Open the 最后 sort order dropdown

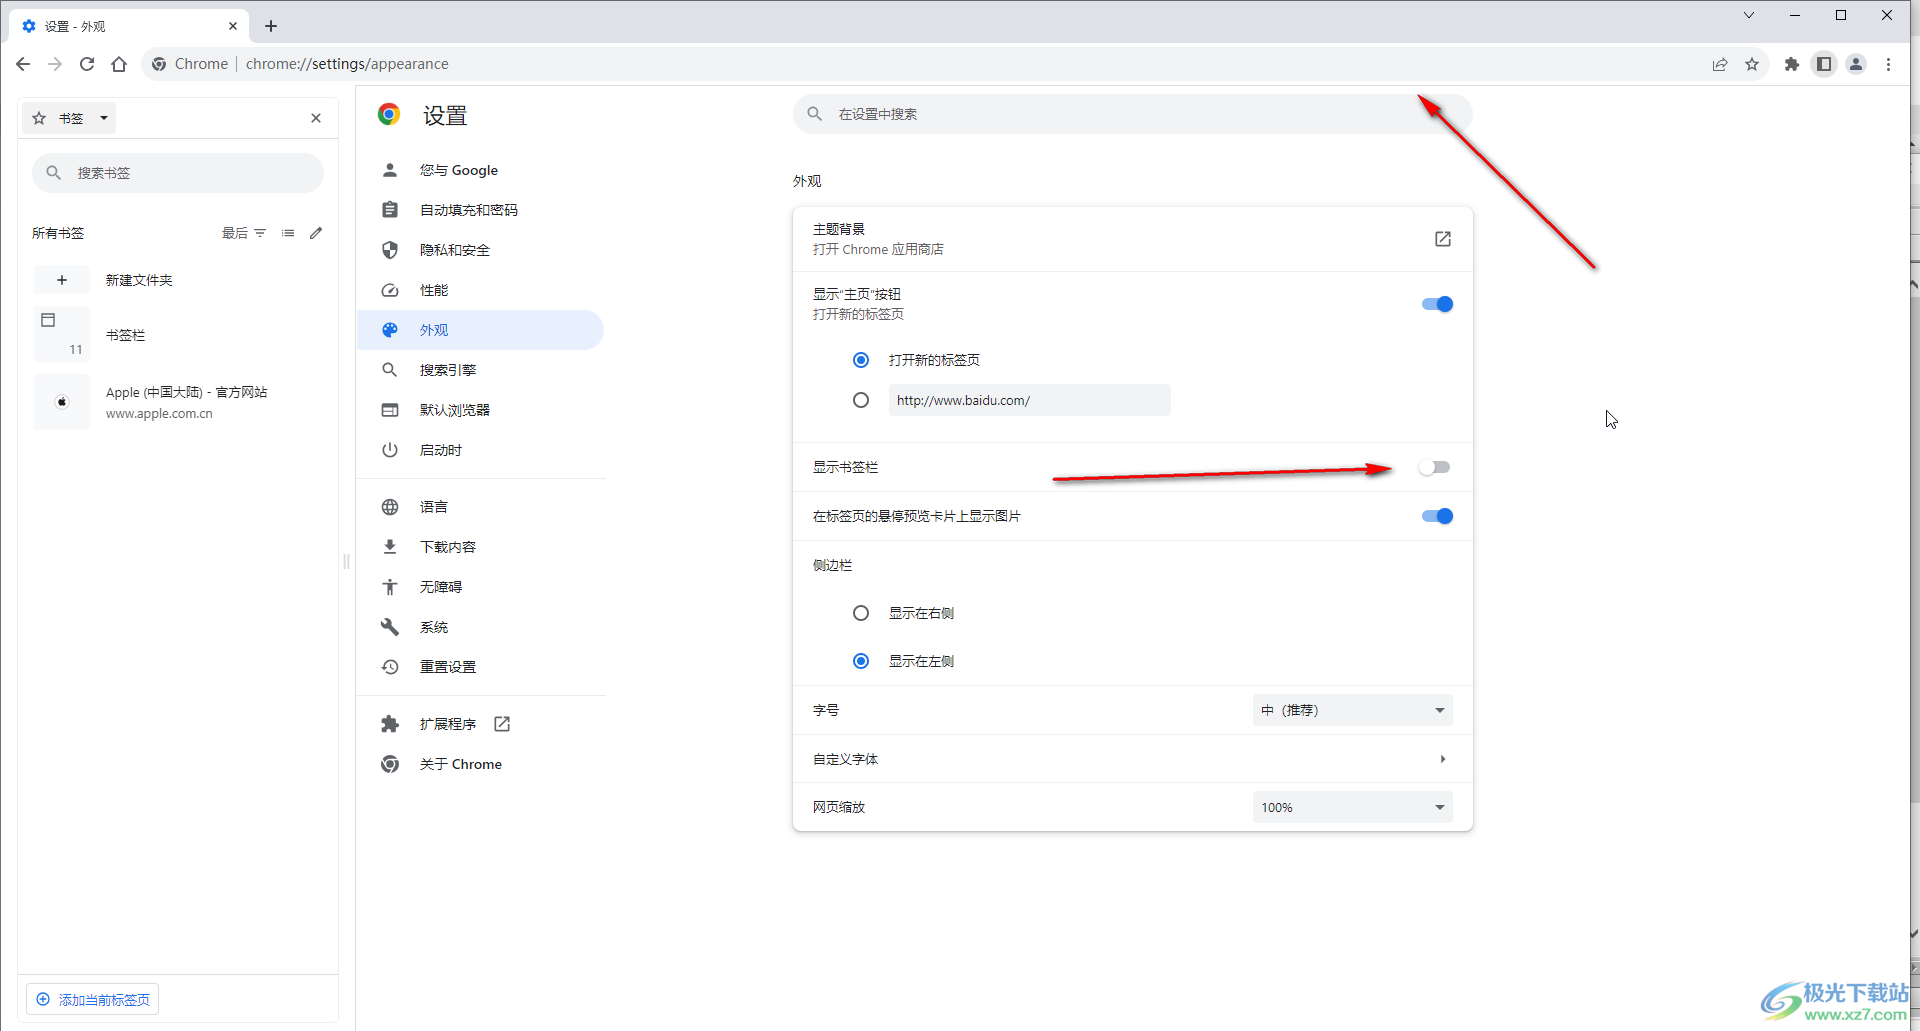[x=244, y=233]
